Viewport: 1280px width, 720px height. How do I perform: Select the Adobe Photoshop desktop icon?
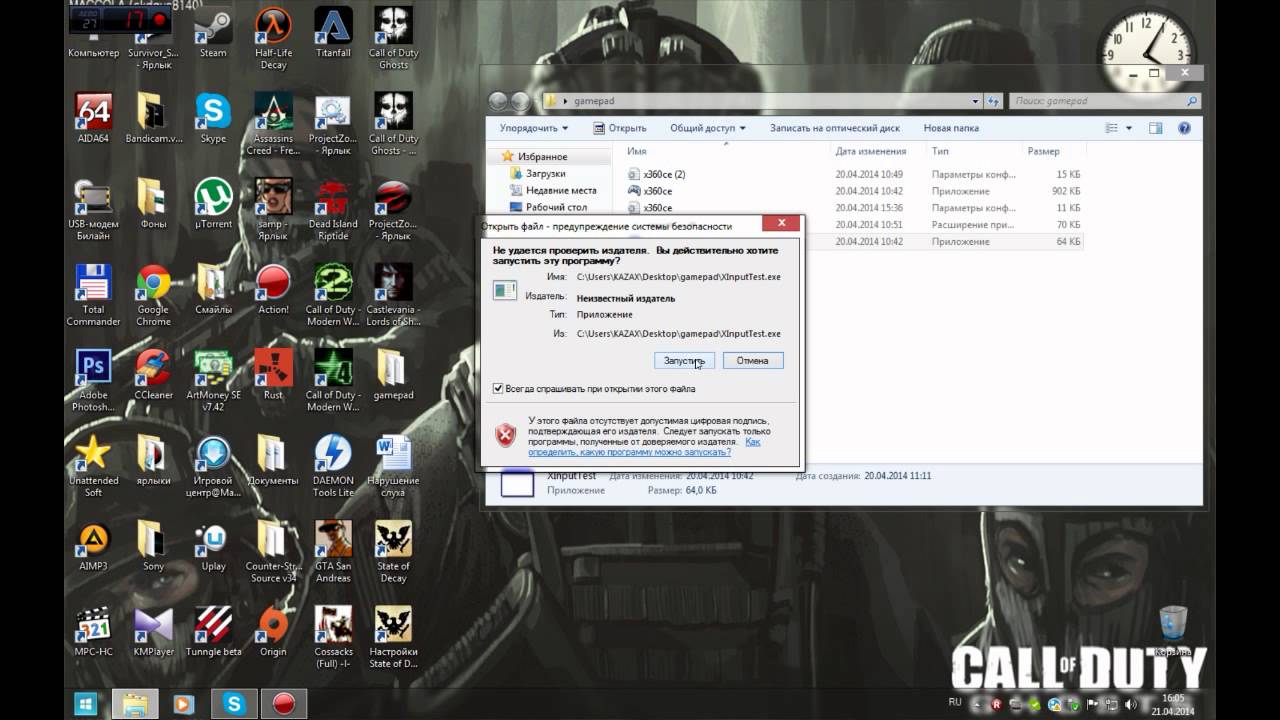pos(93,381)
